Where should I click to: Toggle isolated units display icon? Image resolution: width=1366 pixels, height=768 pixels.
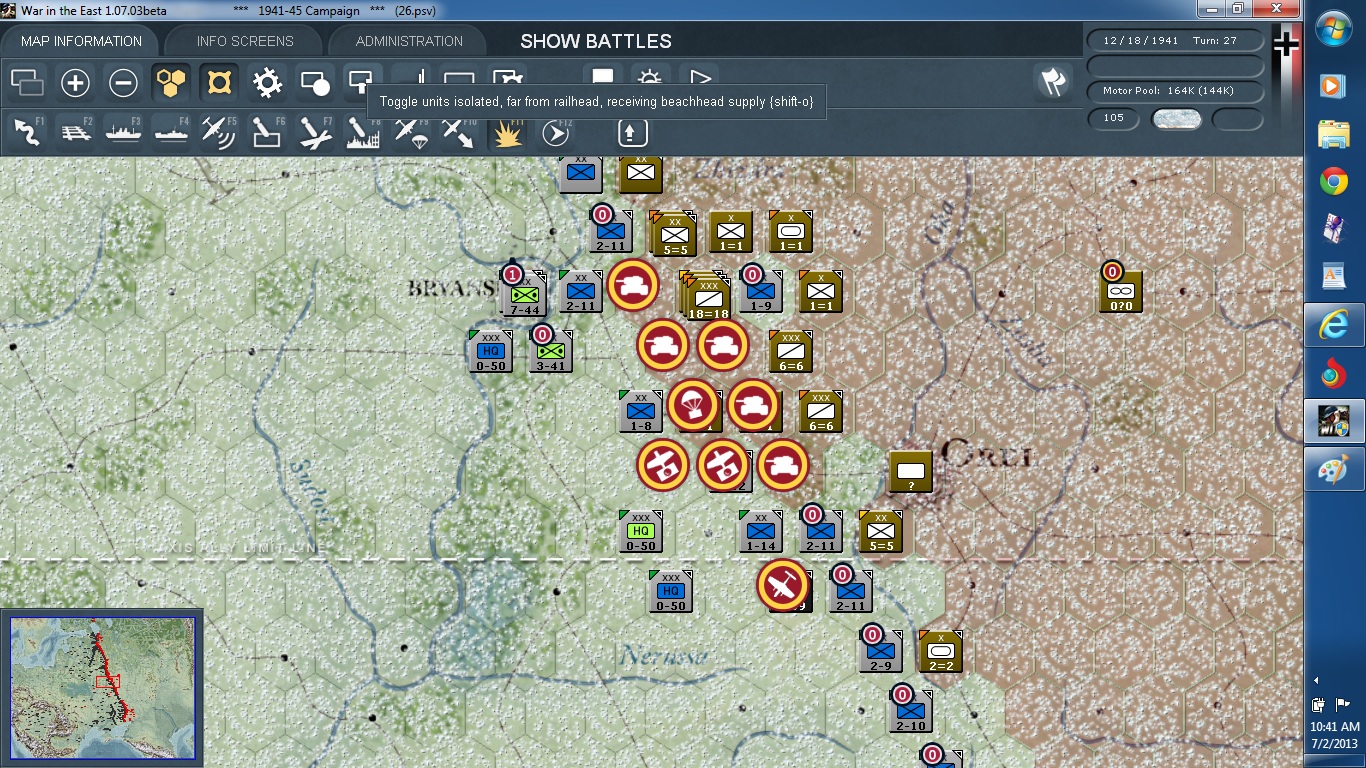[359, 80]
